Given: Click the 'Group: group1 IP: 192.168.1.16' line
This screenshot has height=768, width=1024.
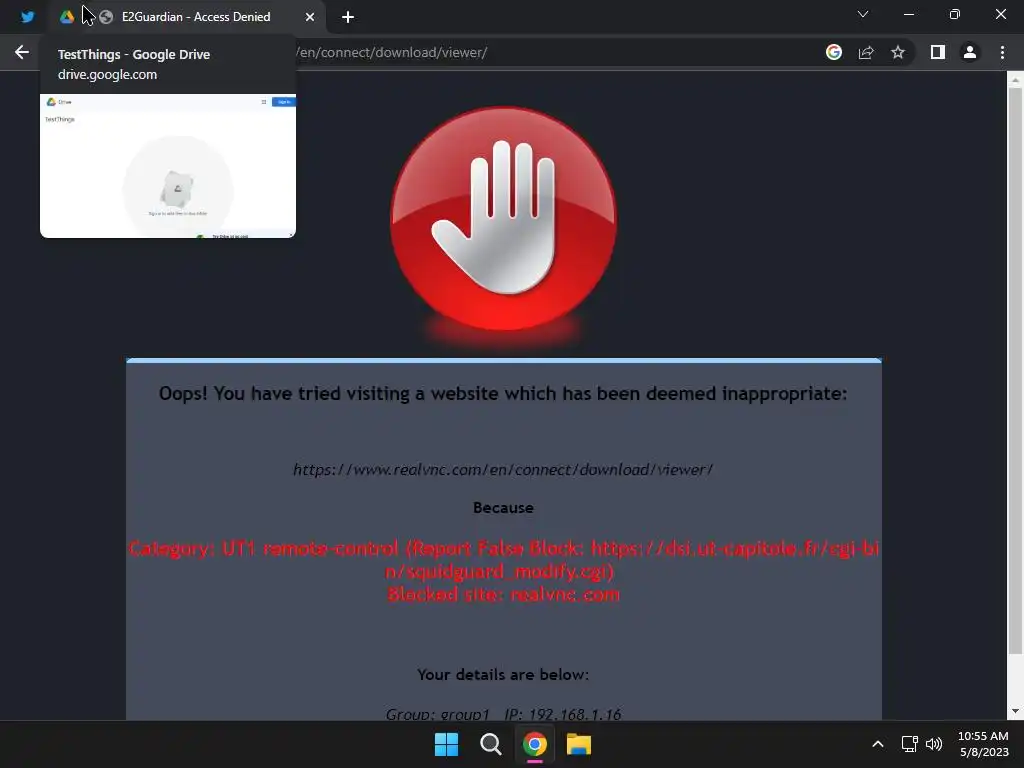Looking at the screenshot, I should click(503, 714).
